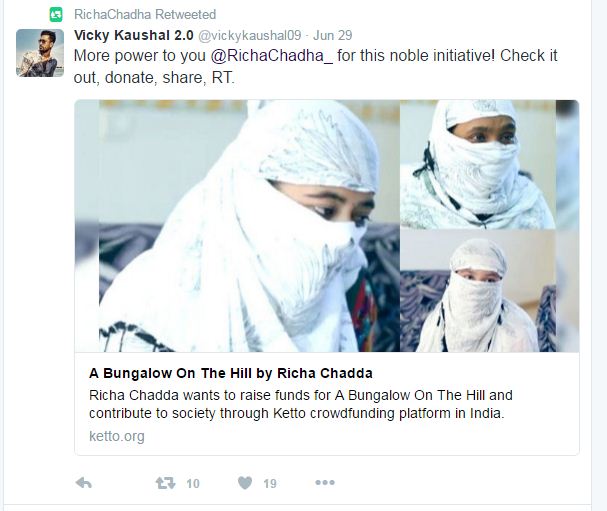Click the RichaChadha Retweeted label

click(145, 14)
